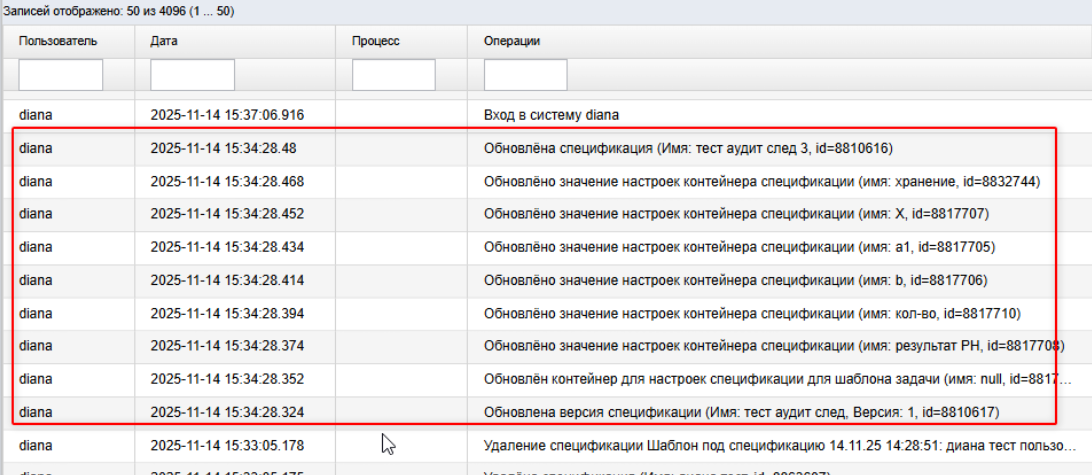
Task: Select row 'Обновлён контейнер для настроек спецификации'
Action: (x=546, y=380)
